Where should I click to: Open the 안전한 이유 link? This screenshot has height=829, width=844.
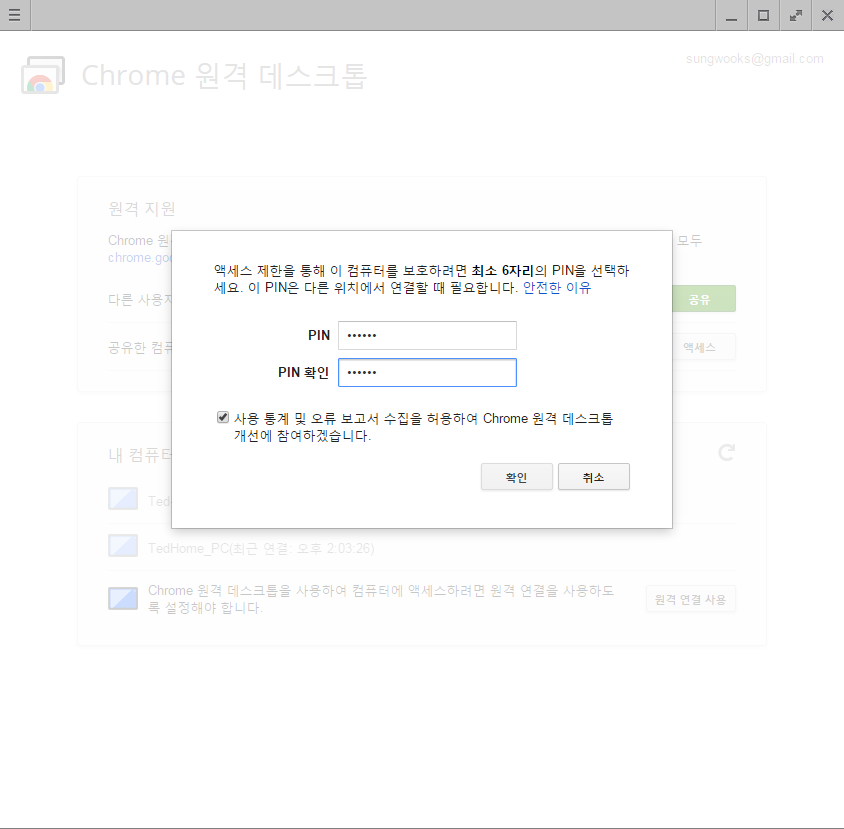click(557, 288)
